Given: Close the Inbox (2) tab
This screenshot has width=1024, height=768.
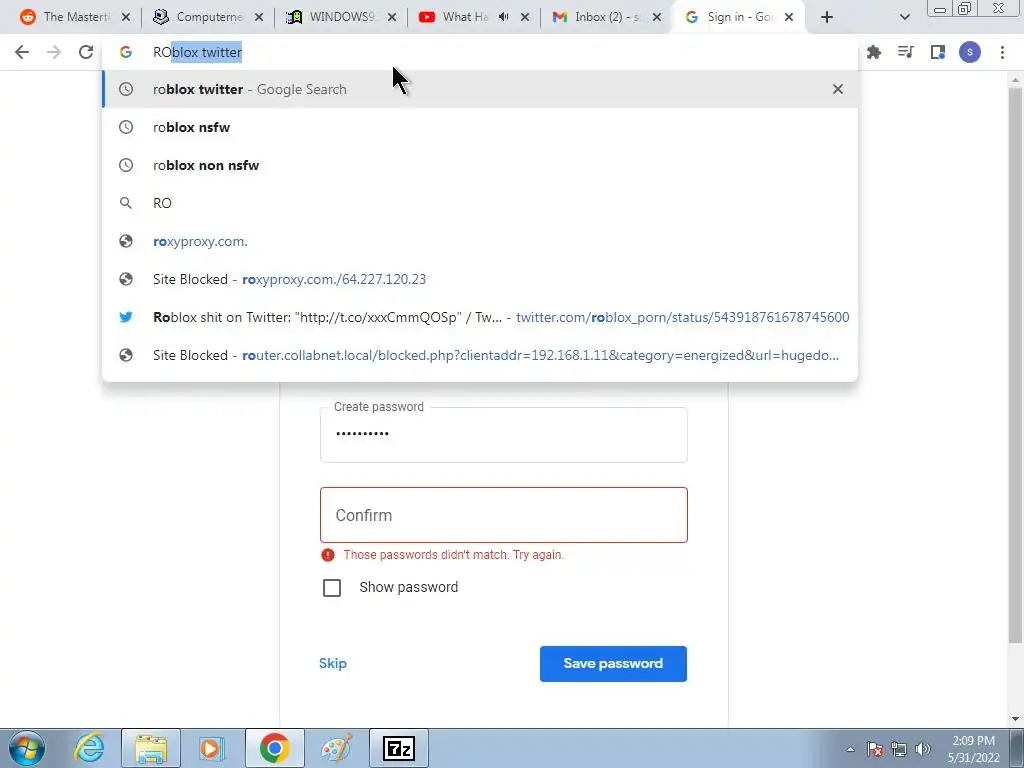Looking at the screenshot, I should [657, 18].
